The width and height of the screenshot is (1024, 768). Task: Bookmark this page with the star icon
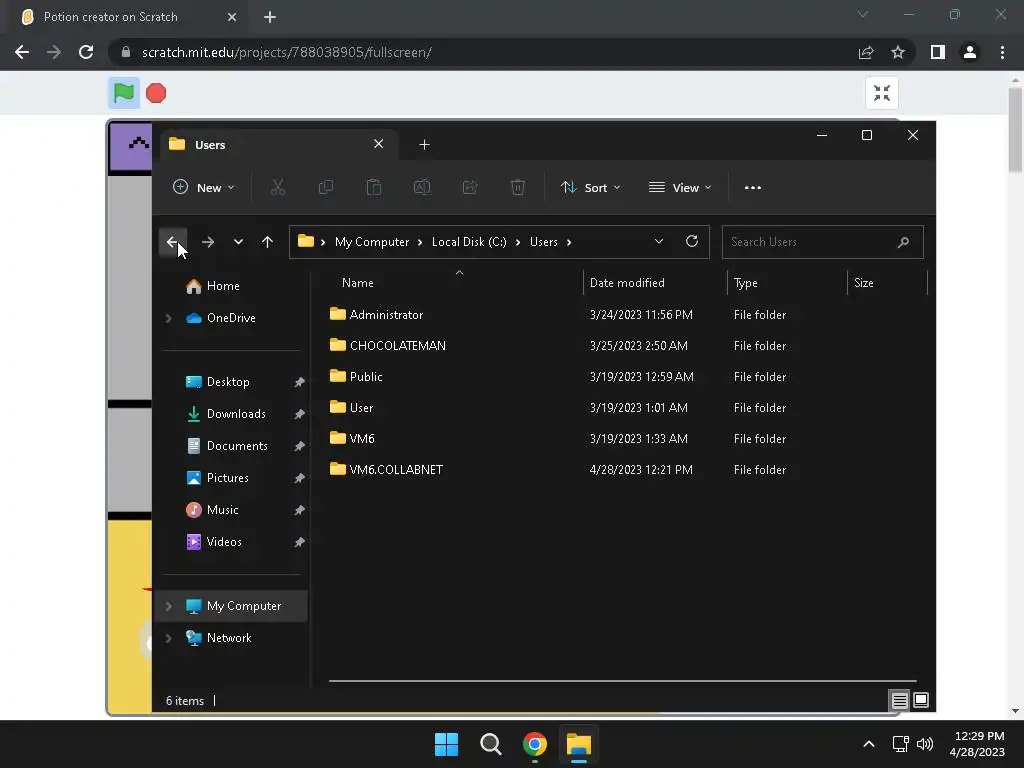[898, 52]
